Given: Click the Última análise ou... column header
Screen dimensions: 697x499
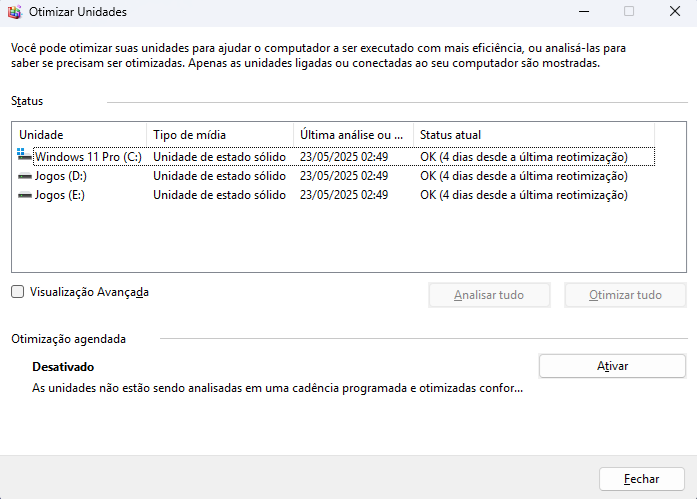Looking at the screenshot, I should [x=353, y=135].
